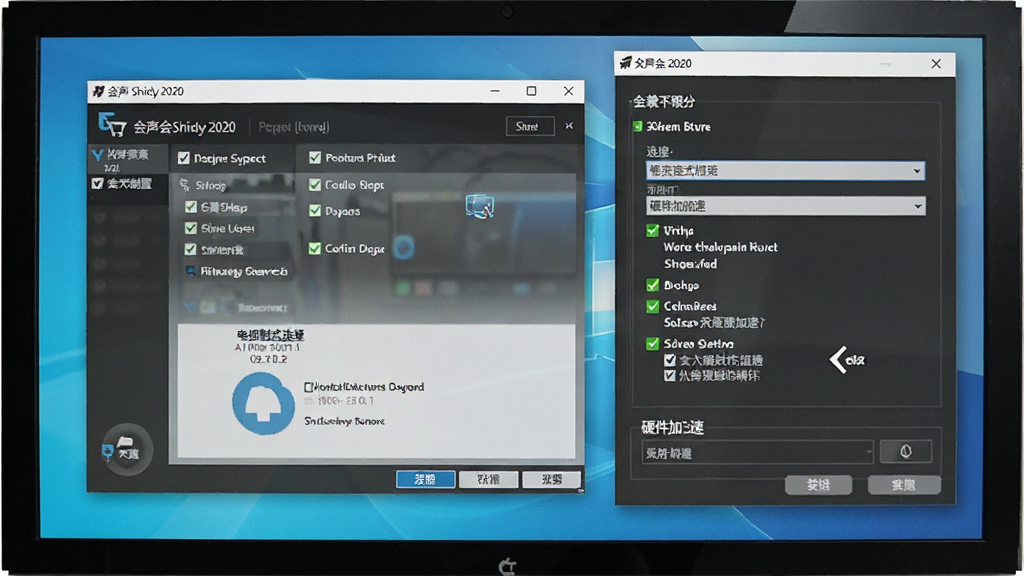The width and height of the screenshot is (1024, 576).
Task: Open the first highlighted dropdown in right dialog
Action: [x=785, y=170]
